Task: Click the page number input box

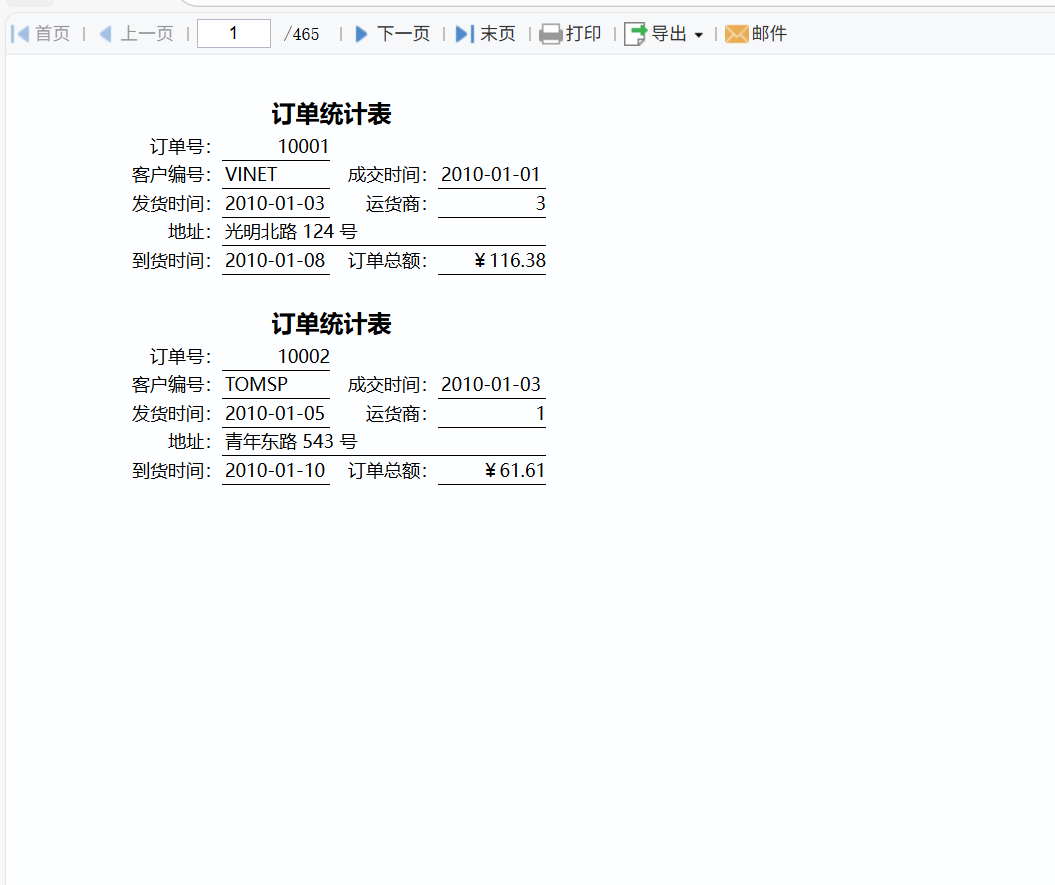Action: point(234,34)
